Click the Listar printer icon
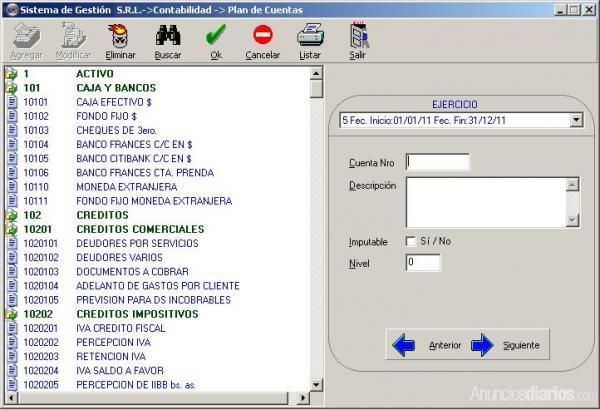Screen dimensions: 600x410 coord(310,37)
